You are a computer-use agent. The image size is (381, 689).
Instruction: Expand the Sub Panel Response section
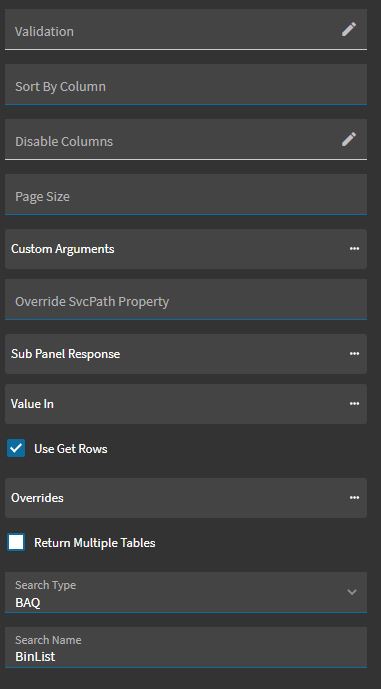pyautogui.click(x=186, y=354)
